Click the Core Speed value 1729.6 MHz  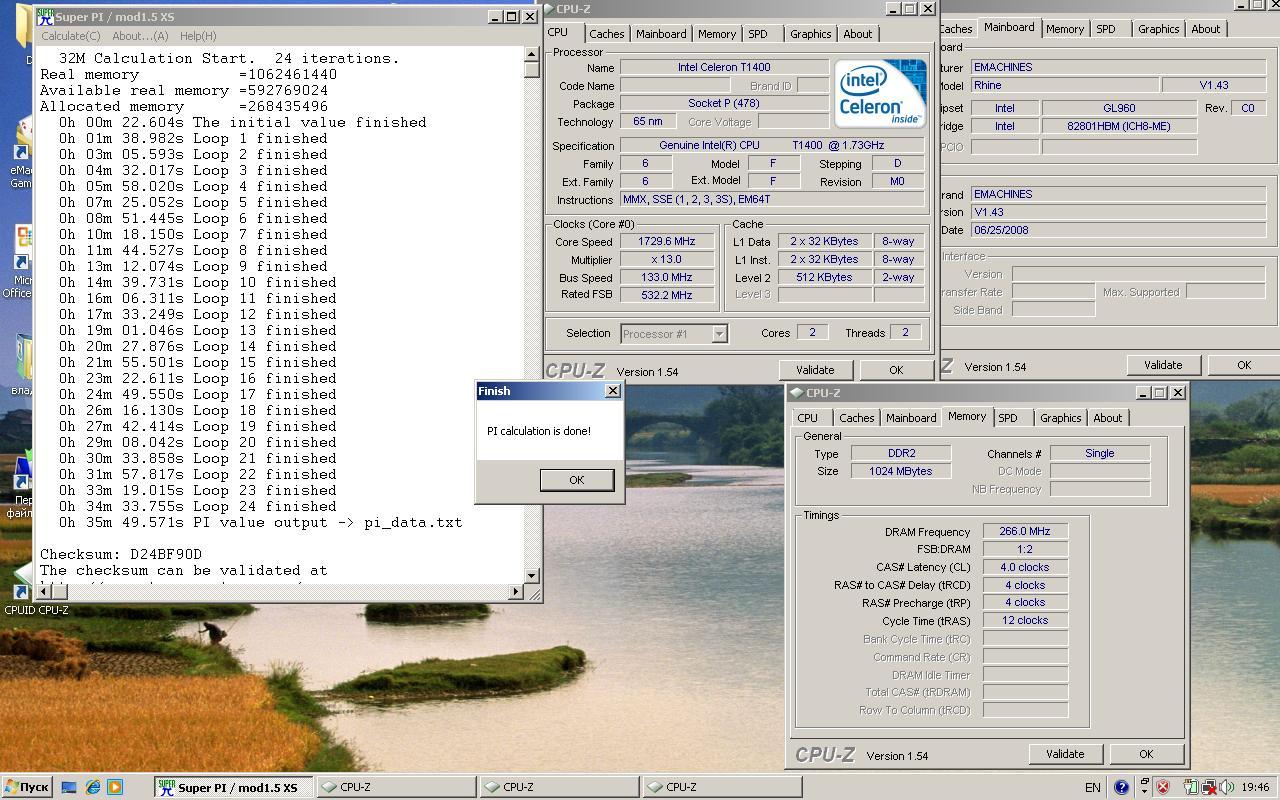pyautogui.click(x=666, y=242)
